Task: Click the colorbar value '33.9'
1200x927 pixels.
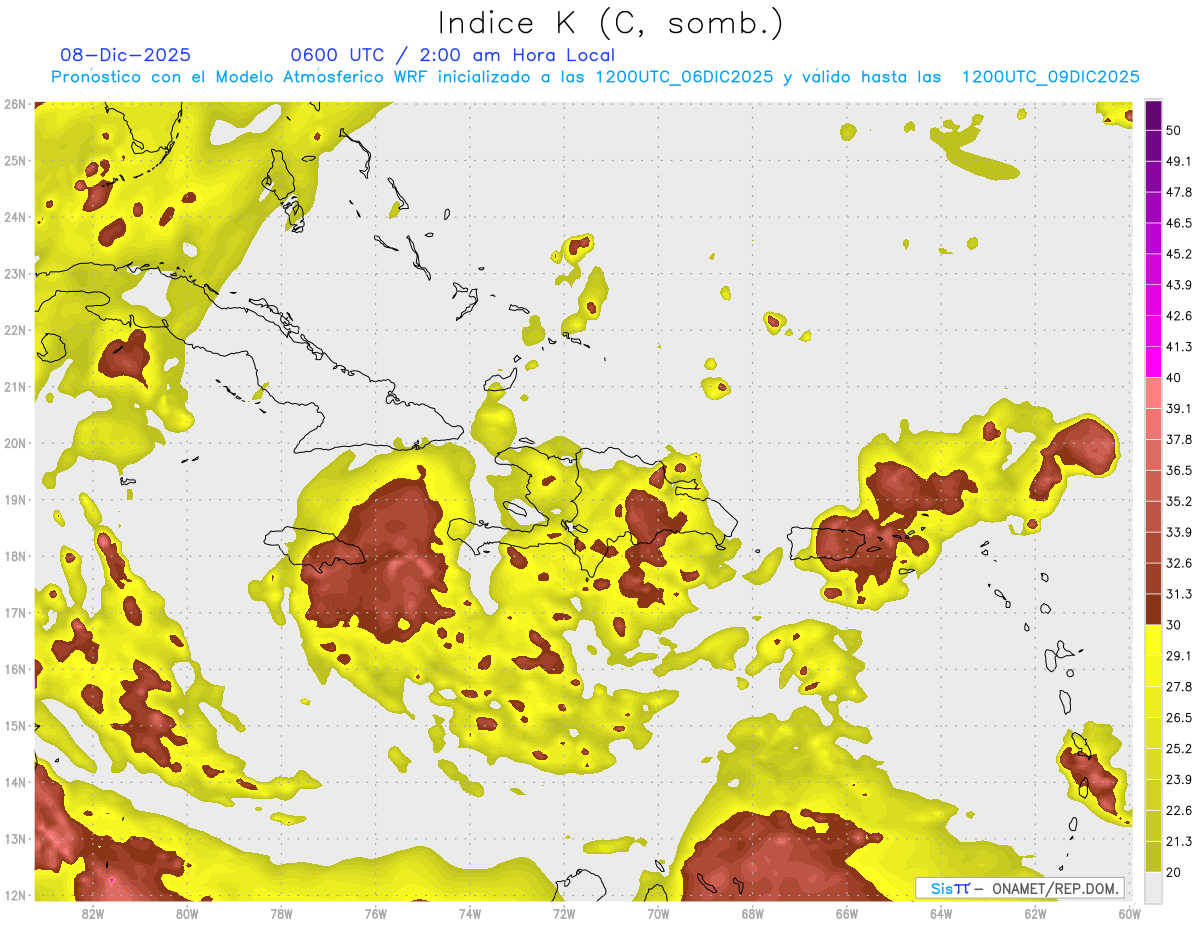Action: point(1179,532)
